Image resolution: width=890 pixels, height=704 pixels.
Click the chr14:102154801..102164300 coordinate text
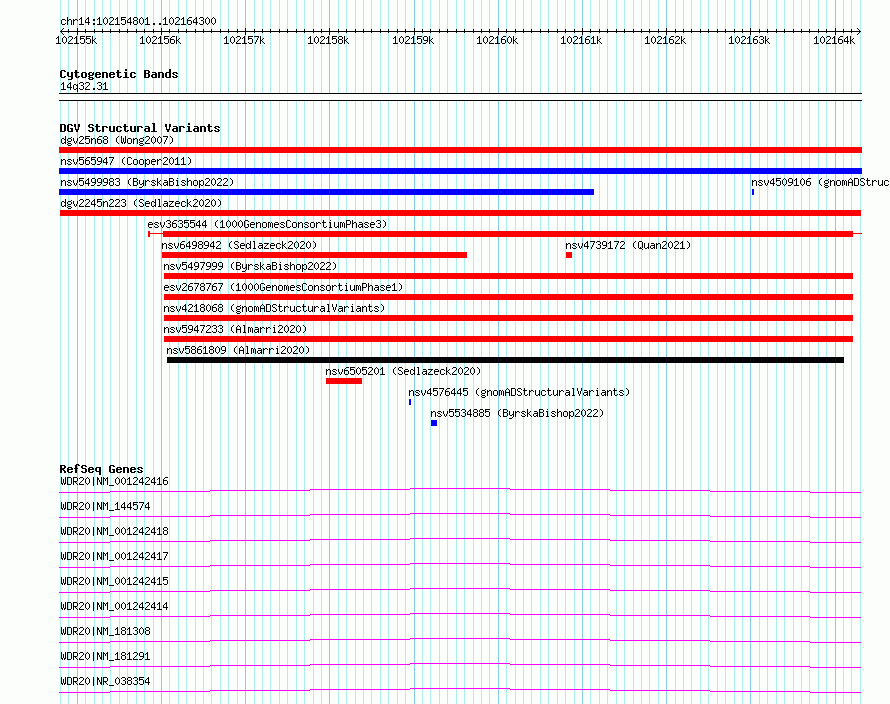[x=138, y=21]
